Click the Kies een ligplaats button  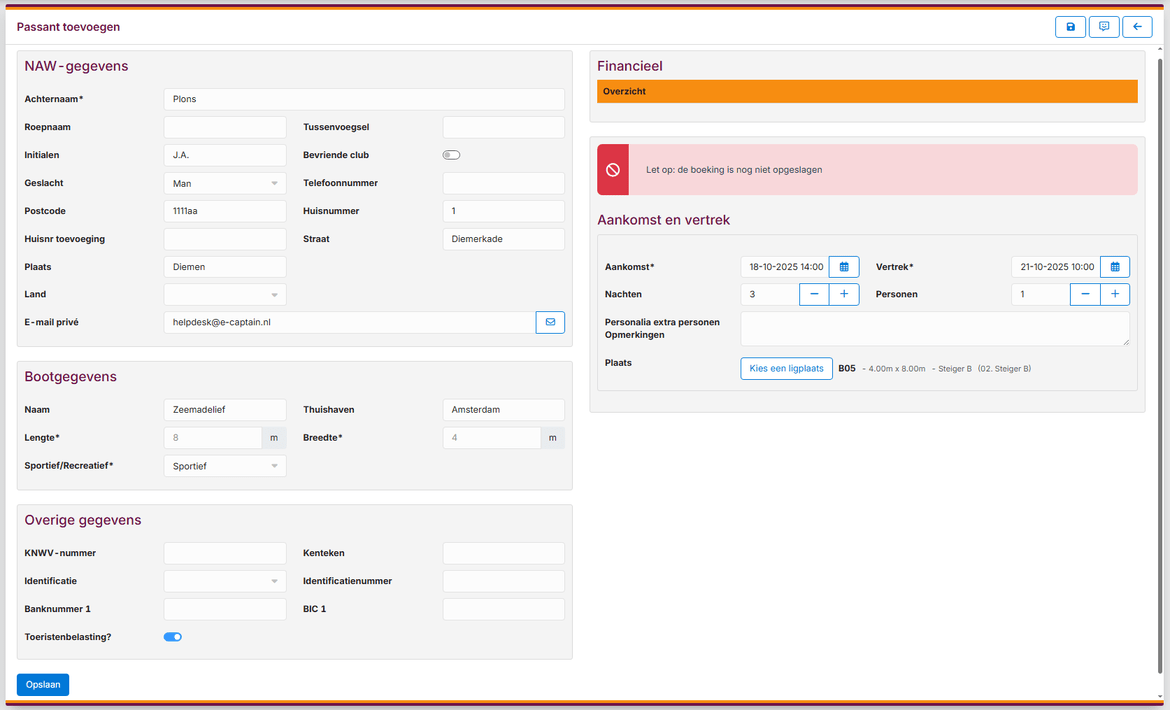point(786,368)
